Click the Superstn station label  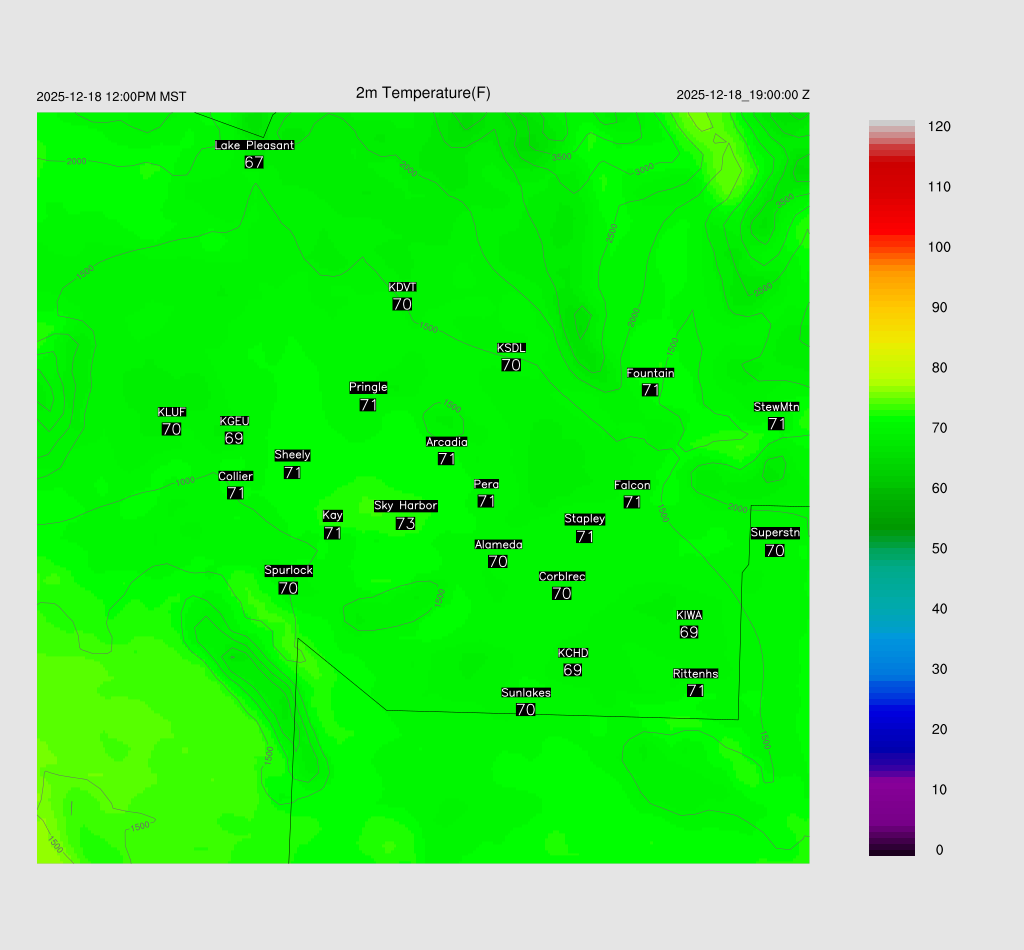tap(775, 533)
